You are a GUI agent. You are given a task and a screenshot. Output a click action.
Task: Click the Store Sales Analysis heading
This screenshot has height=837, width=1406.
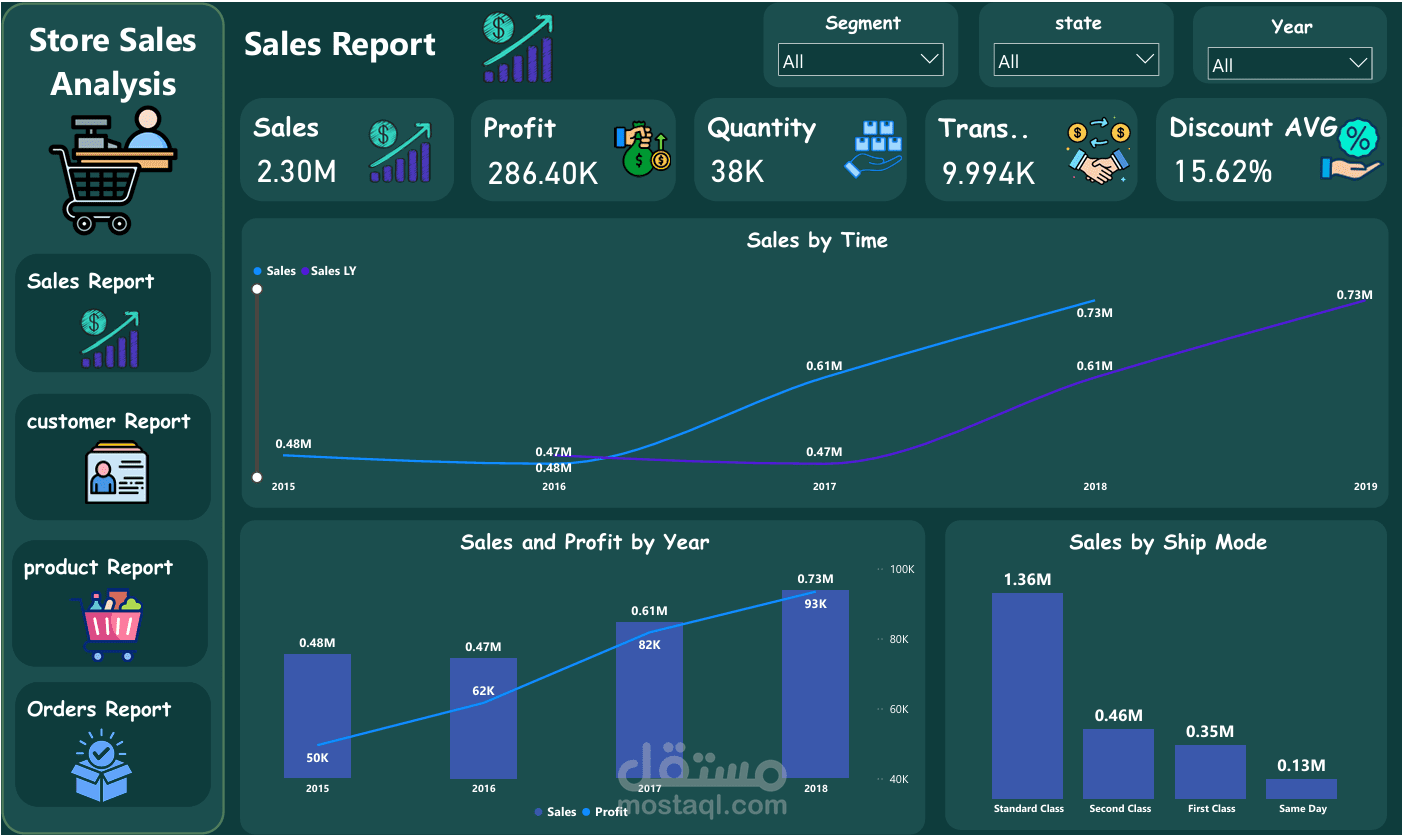click(113, 62)
